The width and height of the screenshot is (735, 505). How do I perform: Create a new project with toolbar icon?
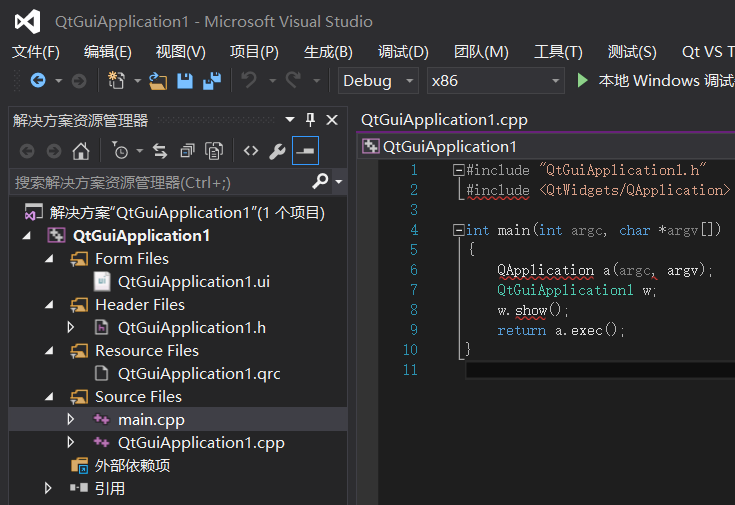pos(116,81)
